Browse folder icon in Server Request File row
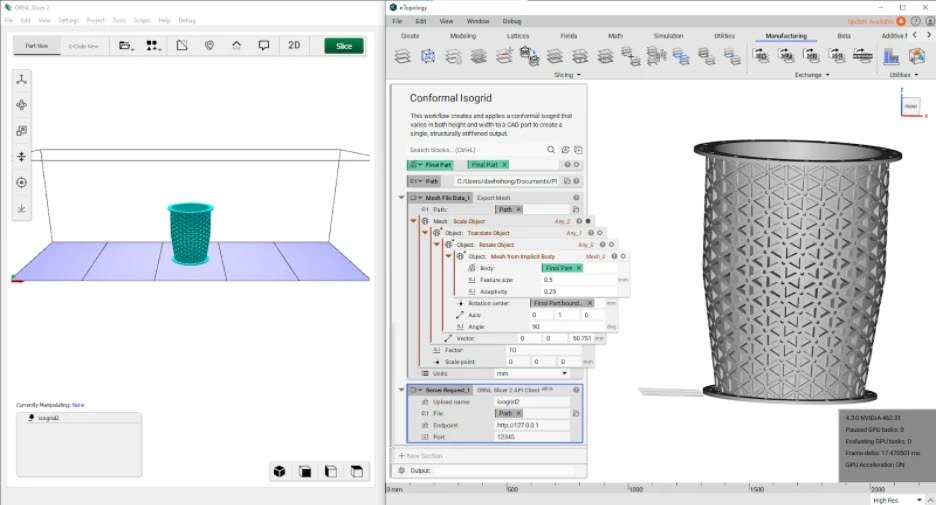This screenshot has width=936, height=505. (x=576, y=413)
